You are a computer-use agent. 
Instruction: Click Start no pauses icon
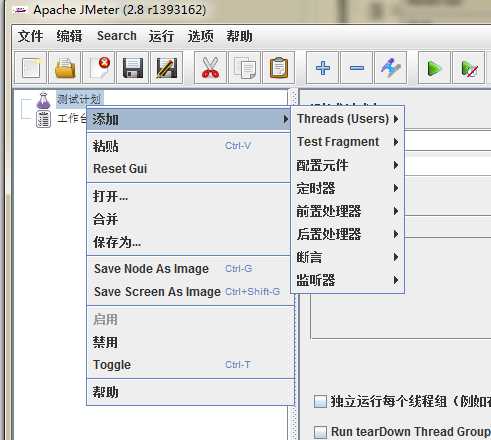point(469,68)
